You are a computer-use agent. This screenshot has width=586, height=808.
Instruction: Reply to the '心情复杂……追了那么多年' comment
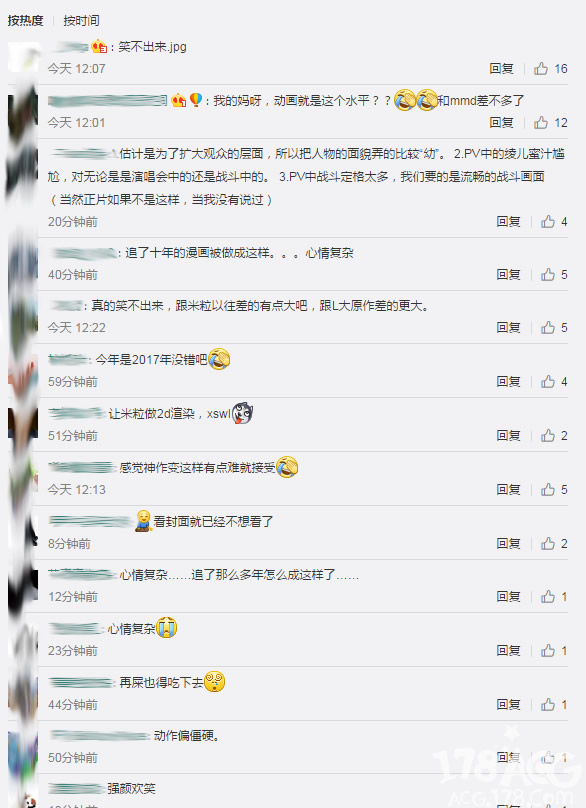pyautogui.click(x=508, y=597)
